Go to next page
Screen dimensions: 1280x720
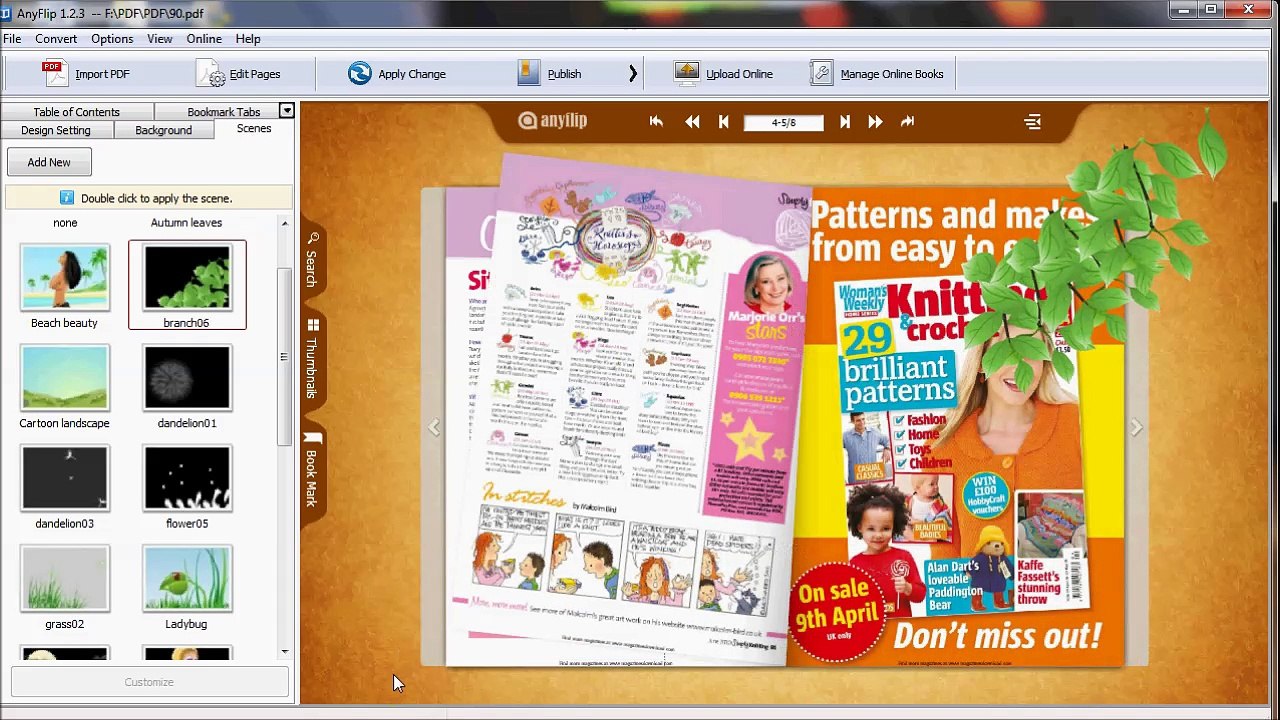point(844,121)
